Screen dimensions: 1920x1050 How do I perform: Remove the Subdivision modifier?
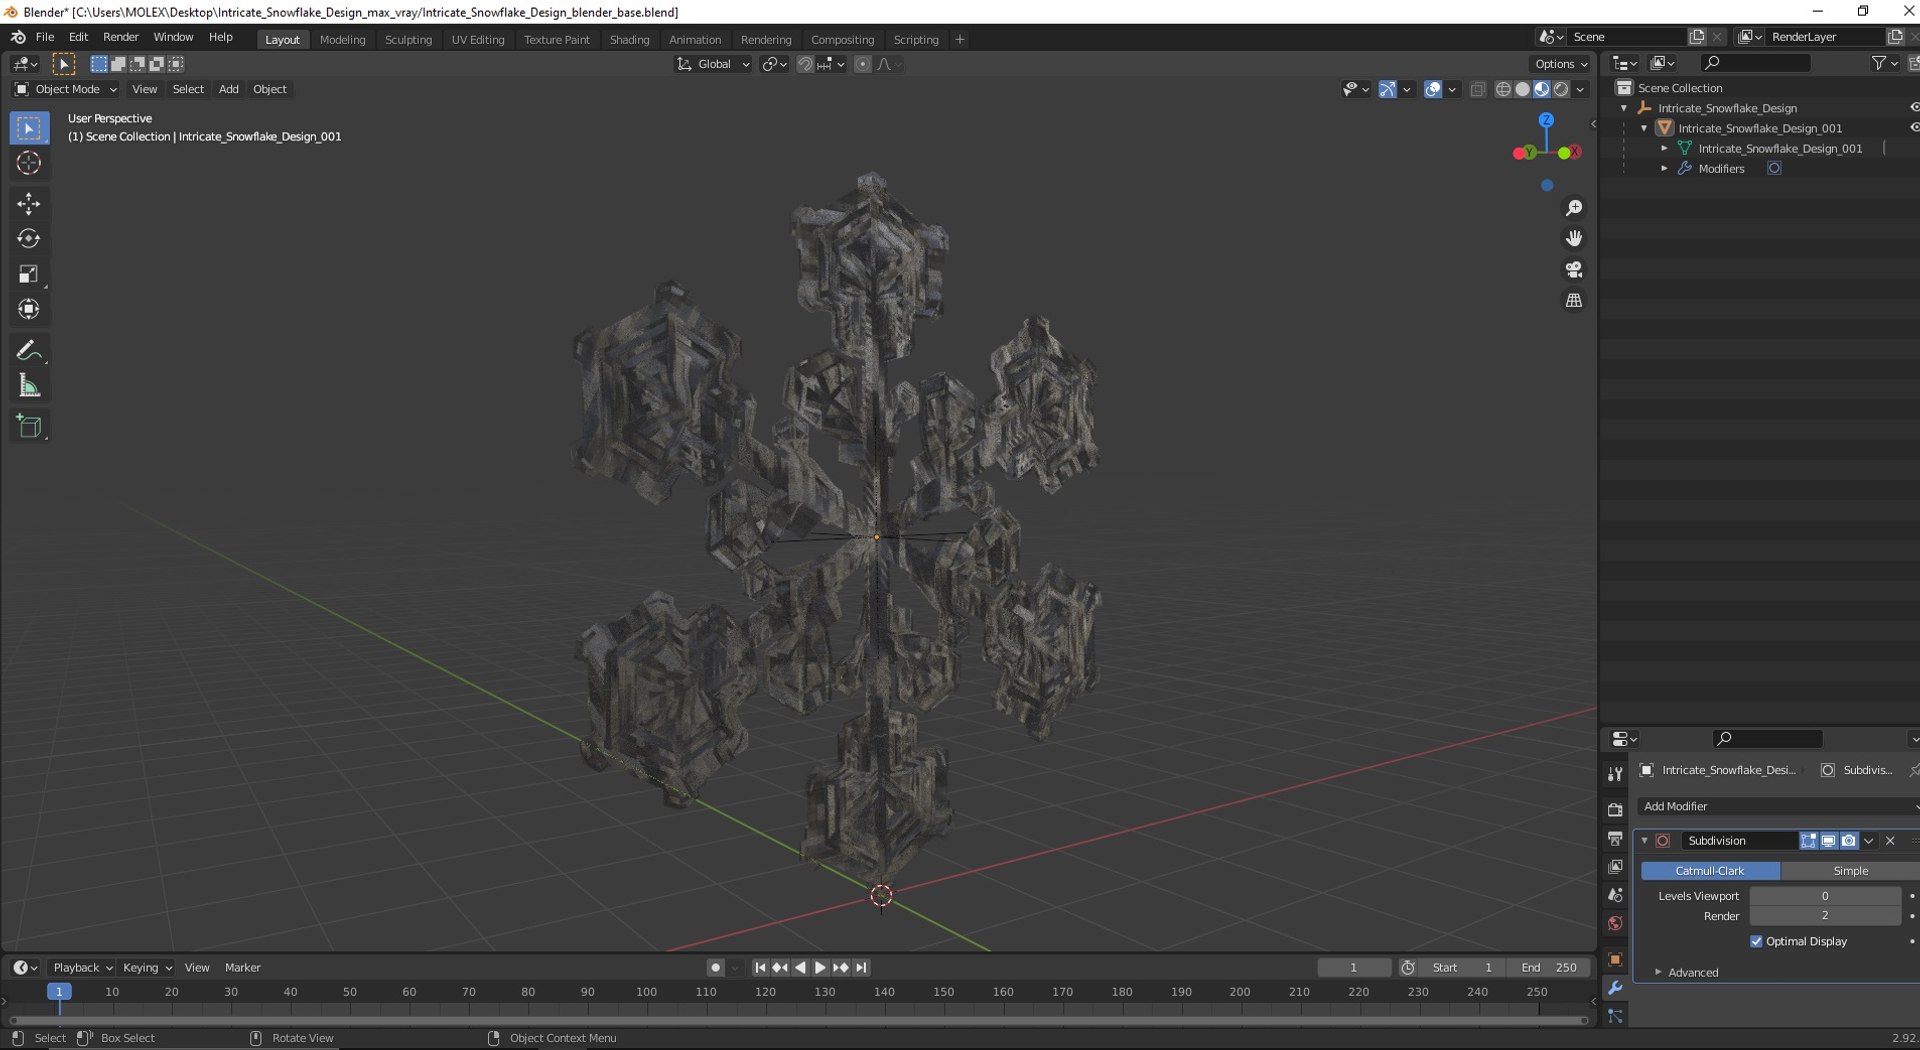click(x=1890, y=841)
